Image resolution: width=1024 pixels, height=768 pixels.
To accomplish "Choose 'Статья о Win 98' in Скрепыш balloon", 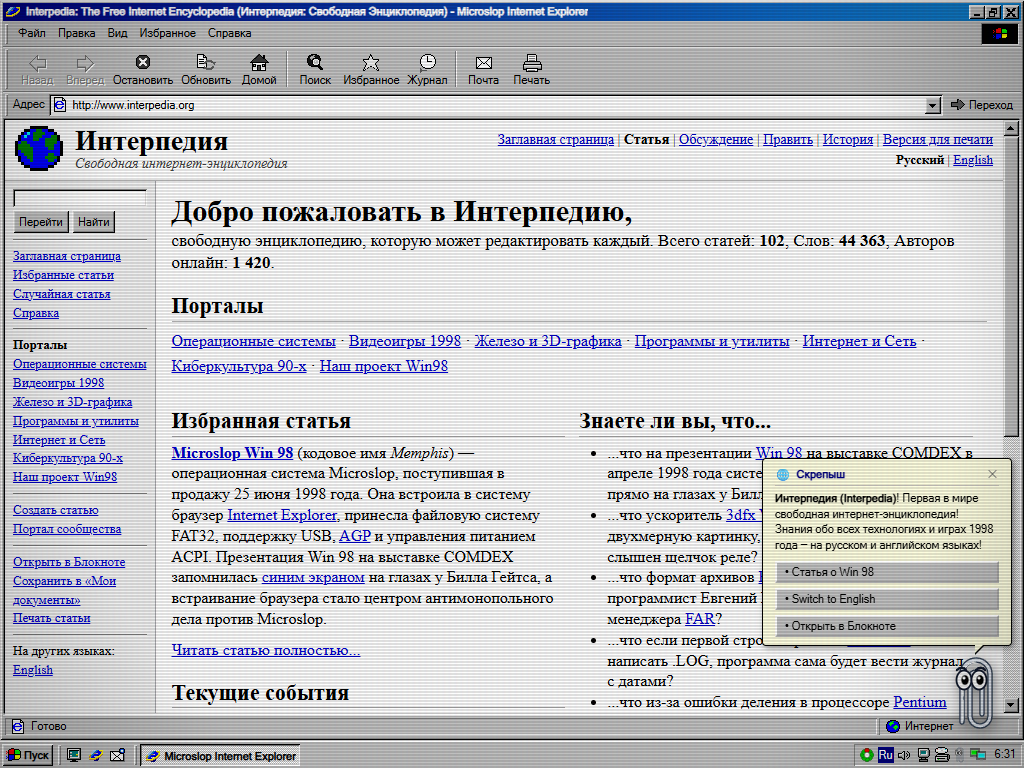I will 888,572.
